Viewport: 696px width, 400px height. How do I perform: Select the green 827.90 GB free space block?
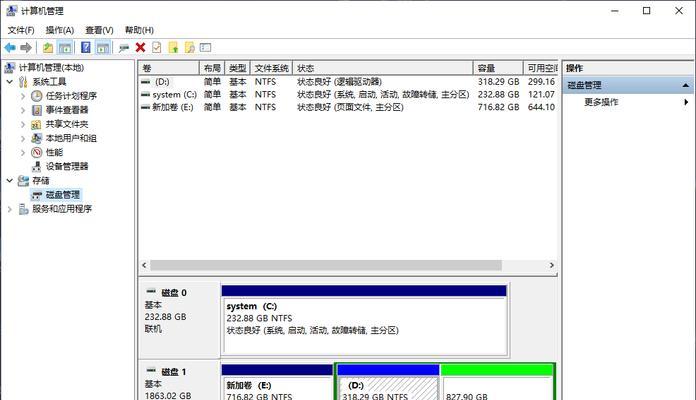[497, 382]
